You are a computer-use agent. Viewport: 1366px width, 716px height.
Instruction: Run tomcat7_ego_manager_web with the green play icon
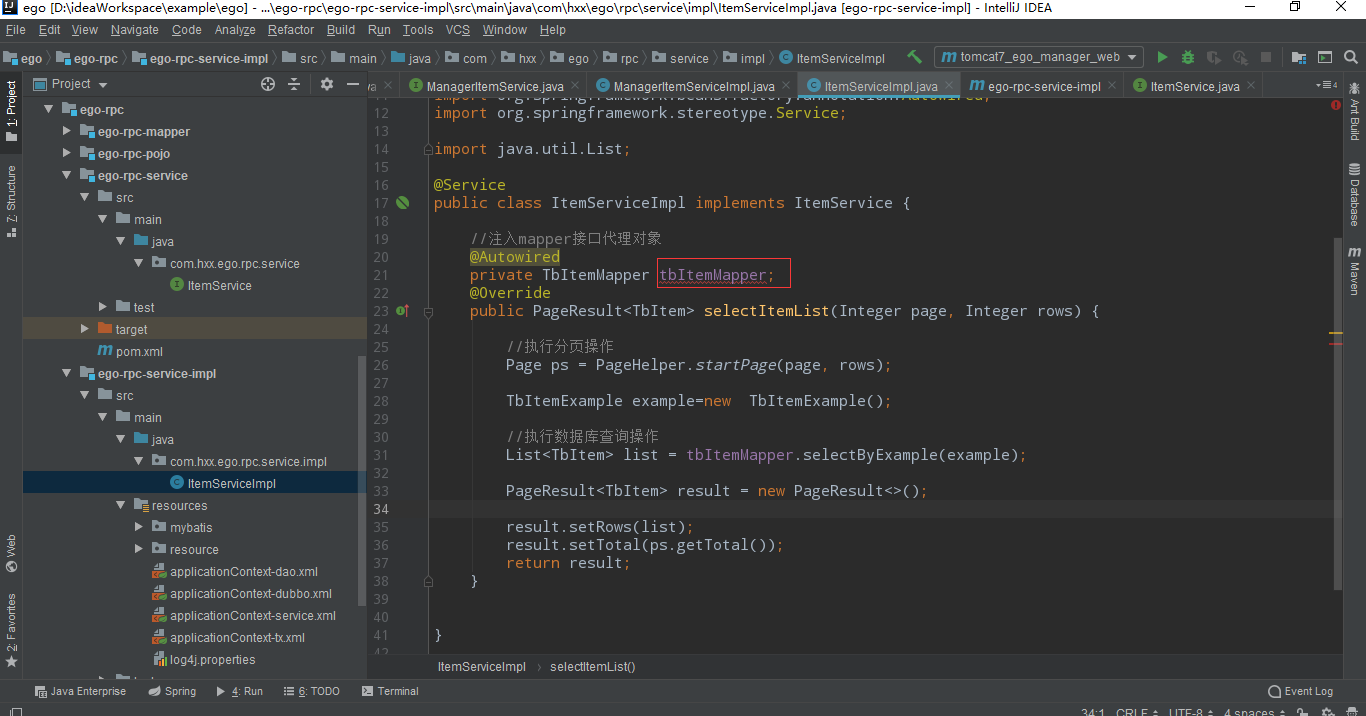point(1162,57)
